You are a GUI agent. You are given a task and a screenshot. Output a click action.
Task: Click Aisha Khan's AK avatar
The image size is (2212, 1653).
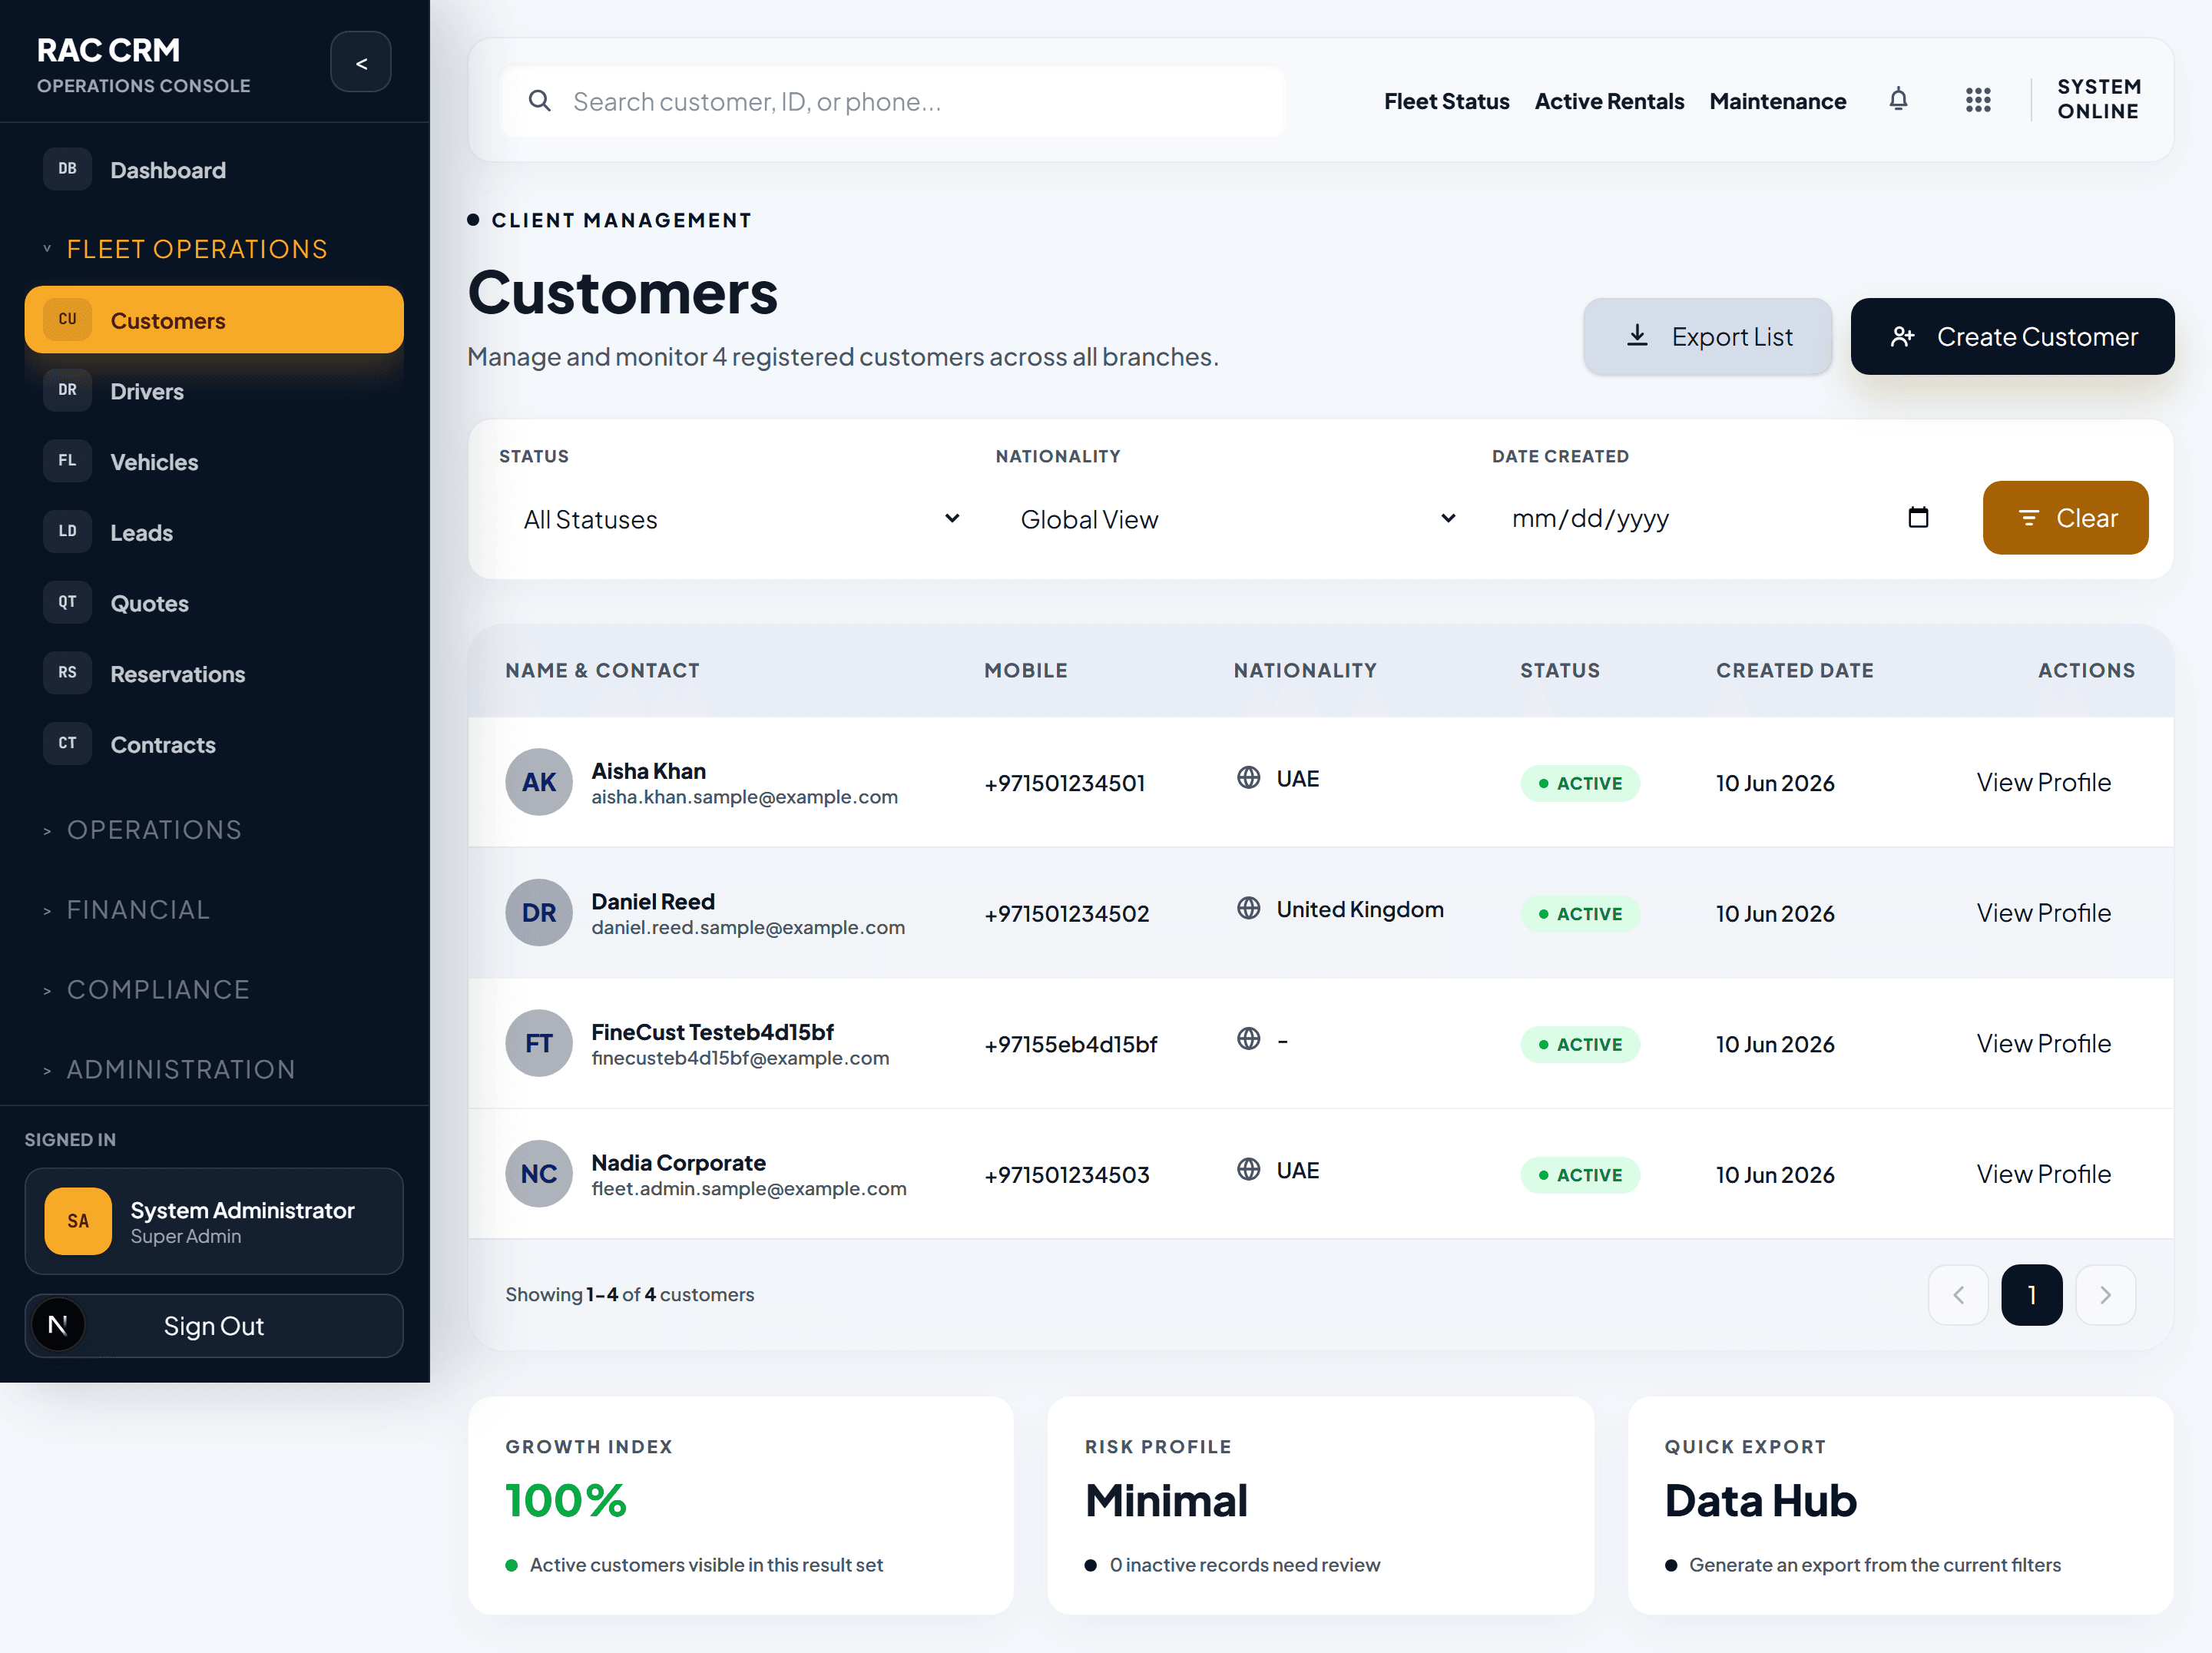pyautogui.click(x=539, y=782)
